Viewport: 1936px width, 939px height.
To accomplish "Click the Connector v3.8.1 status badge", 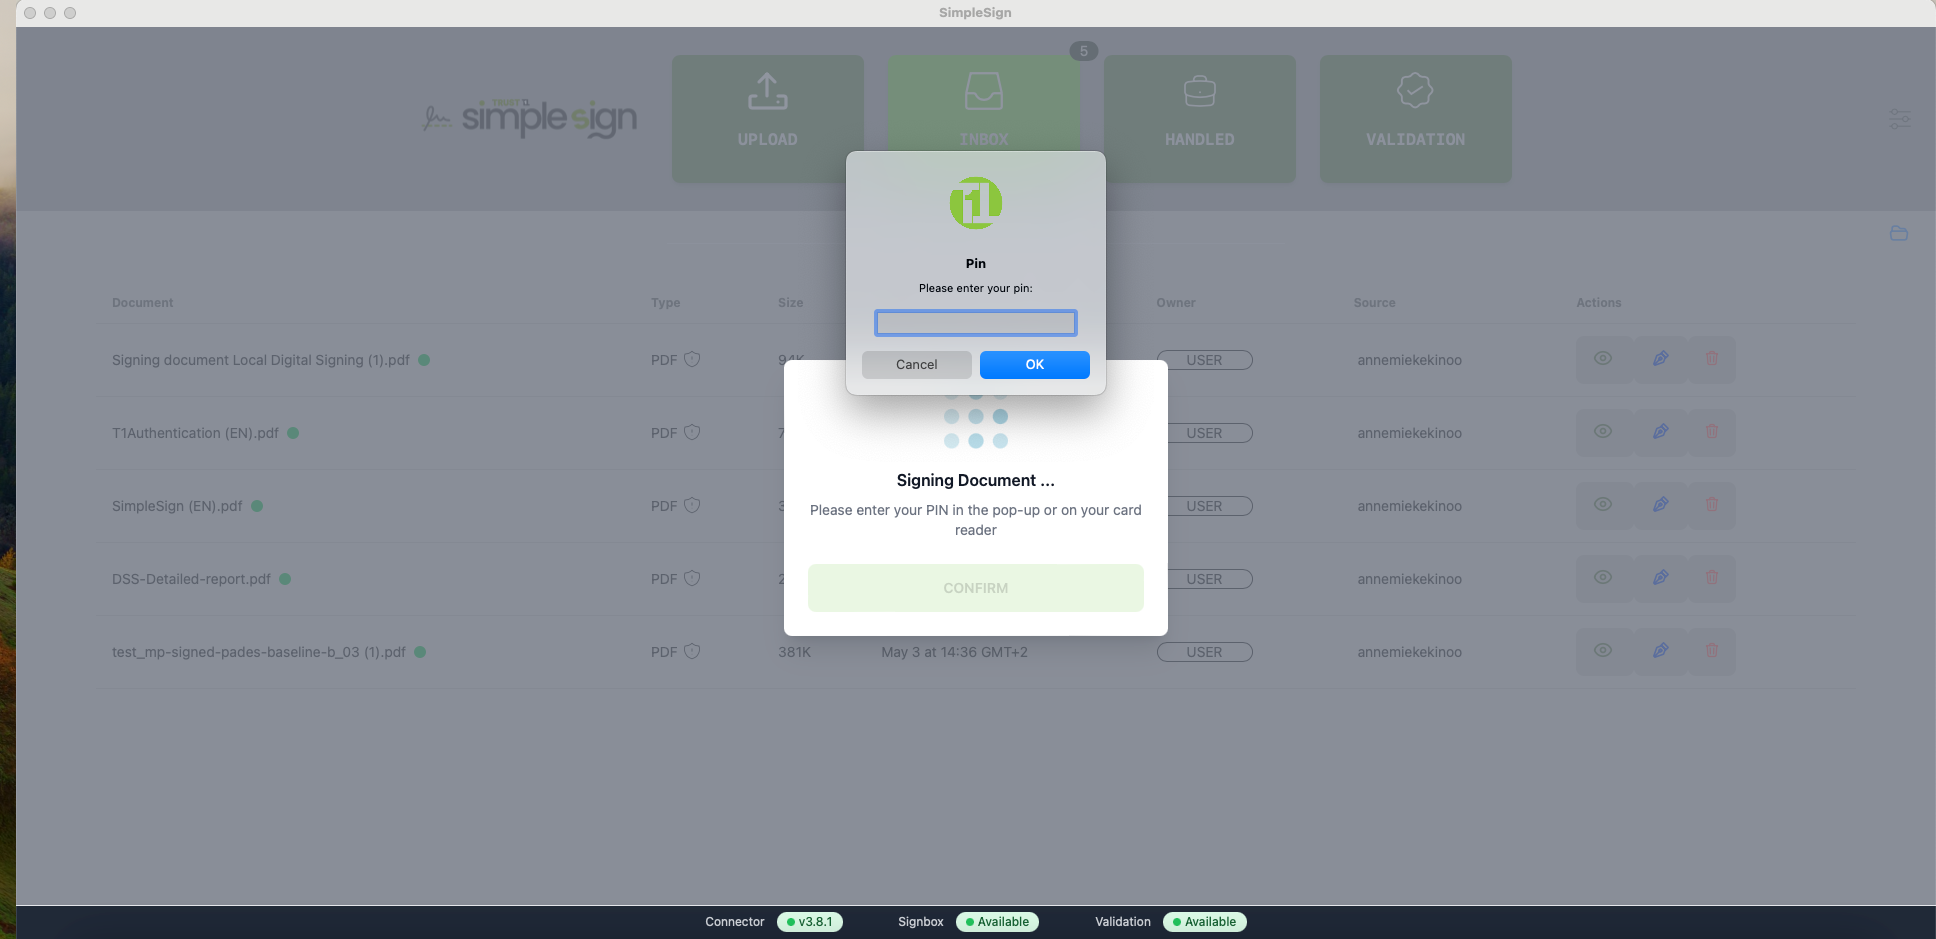I will click(x=809, y=922).
